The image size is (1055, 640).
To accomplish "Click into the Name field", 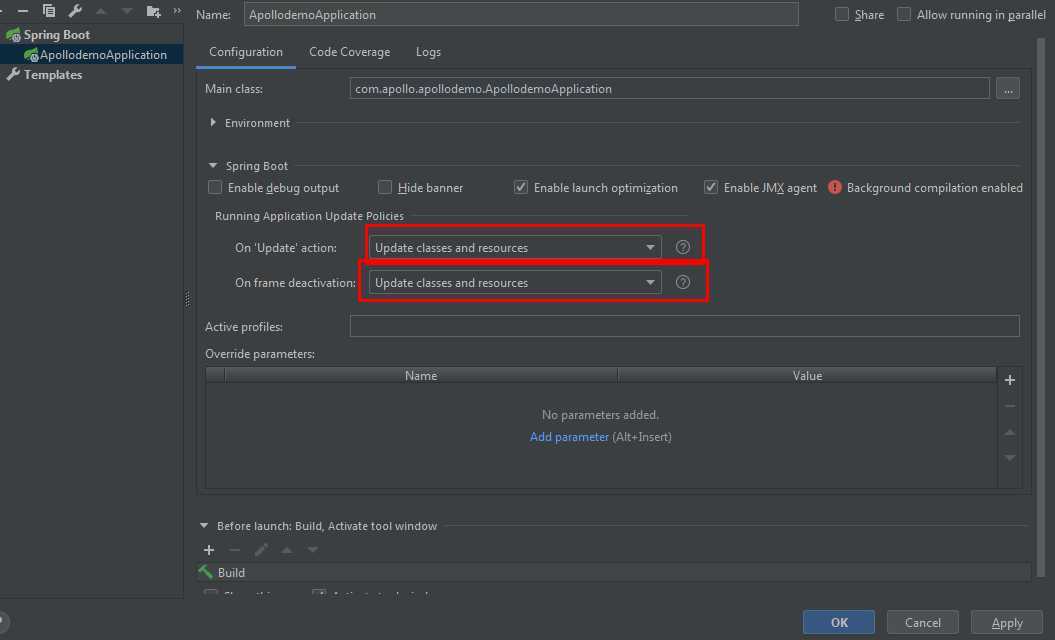I will tap(521, 14).
